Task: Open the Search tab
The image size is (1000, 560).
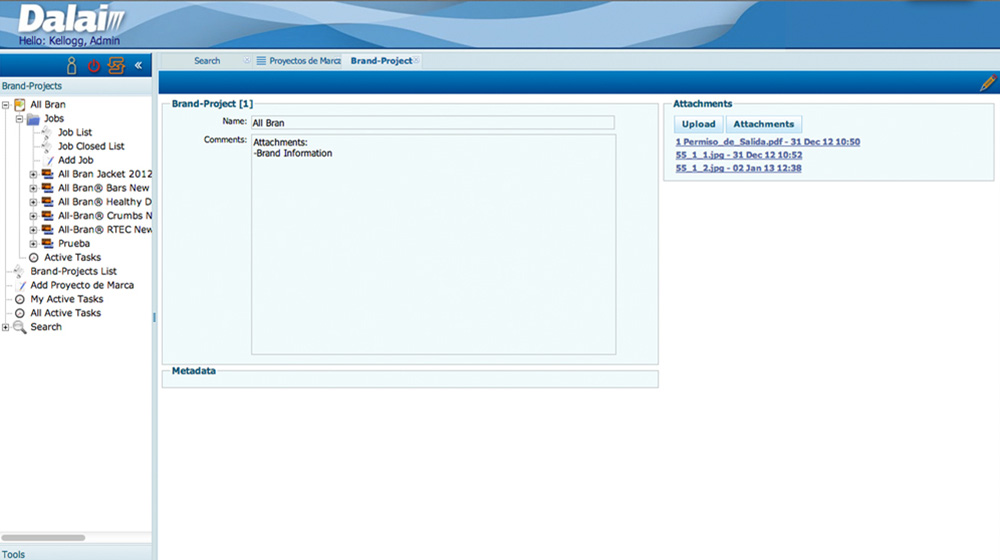Action: [x=207, y=61]
